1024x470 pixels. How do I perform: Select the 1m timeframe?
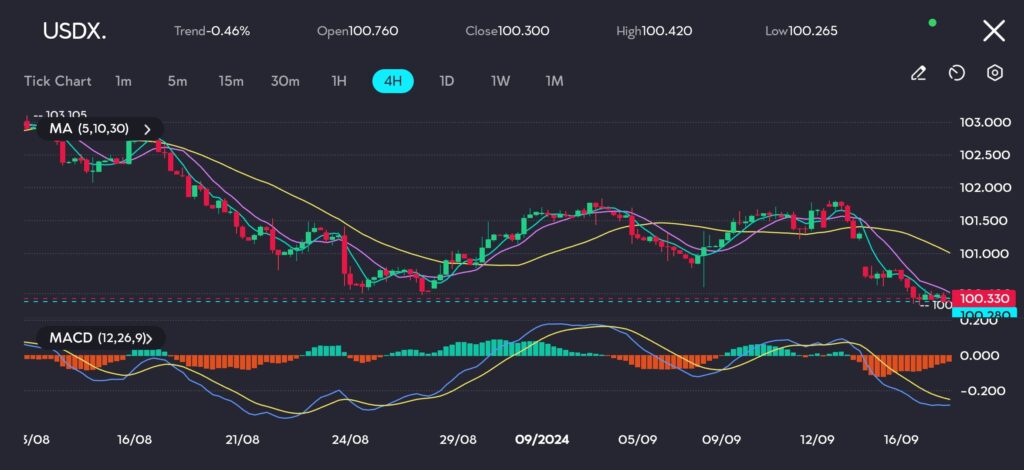click(123, 81)
